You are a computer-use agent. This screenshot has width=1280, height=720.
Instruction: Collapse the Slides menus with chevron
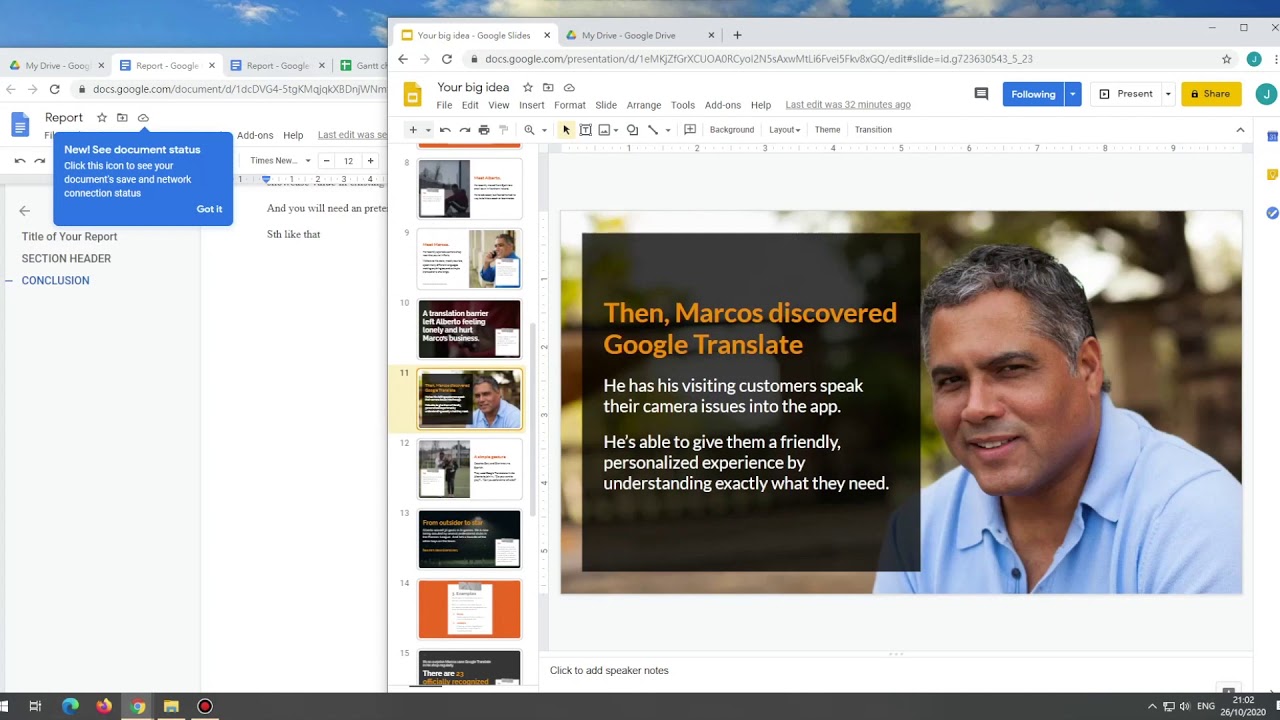[1240, 130]
